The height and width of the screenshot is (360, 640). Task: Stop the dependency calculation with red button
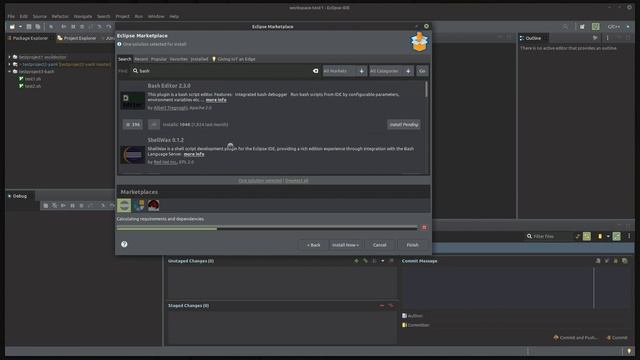pos(424,227)
